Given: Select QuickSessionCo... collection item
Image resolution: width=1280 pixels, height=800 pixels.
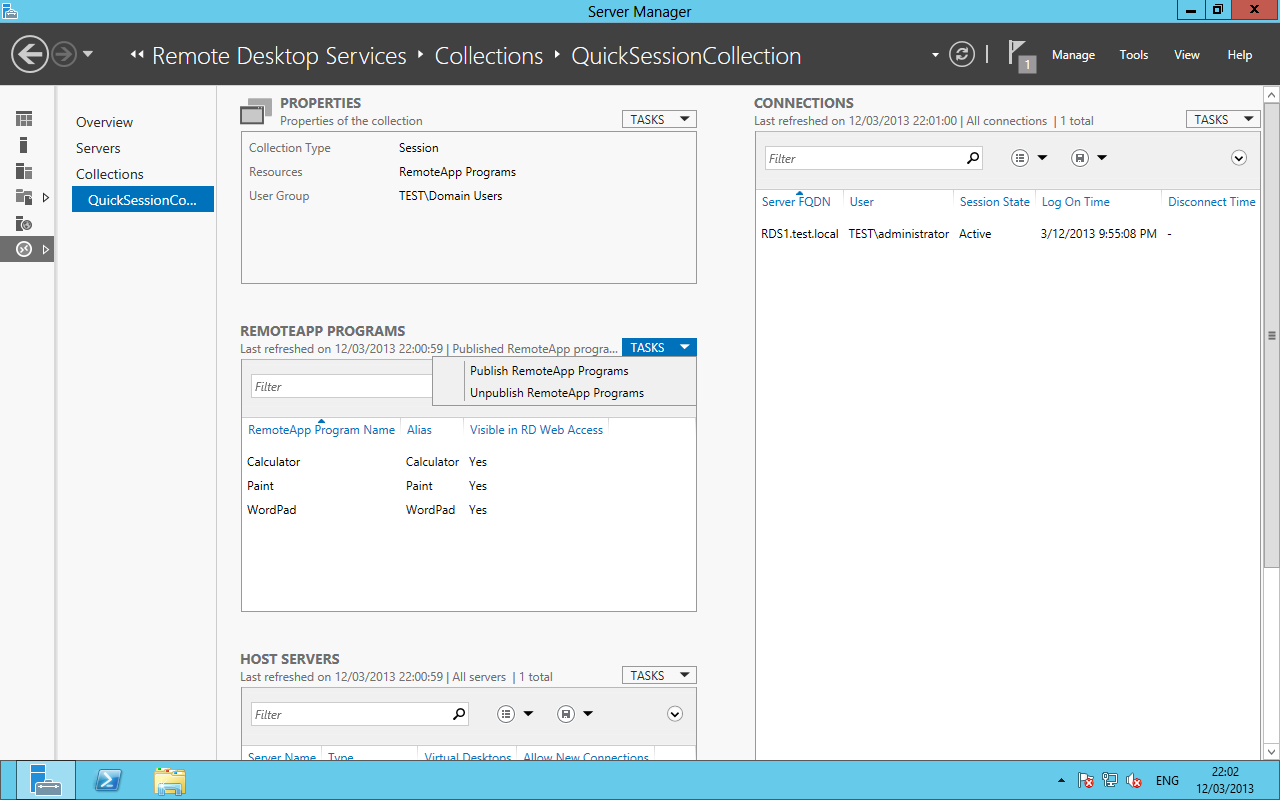Looking at the screenshot, I should [143, 200].
